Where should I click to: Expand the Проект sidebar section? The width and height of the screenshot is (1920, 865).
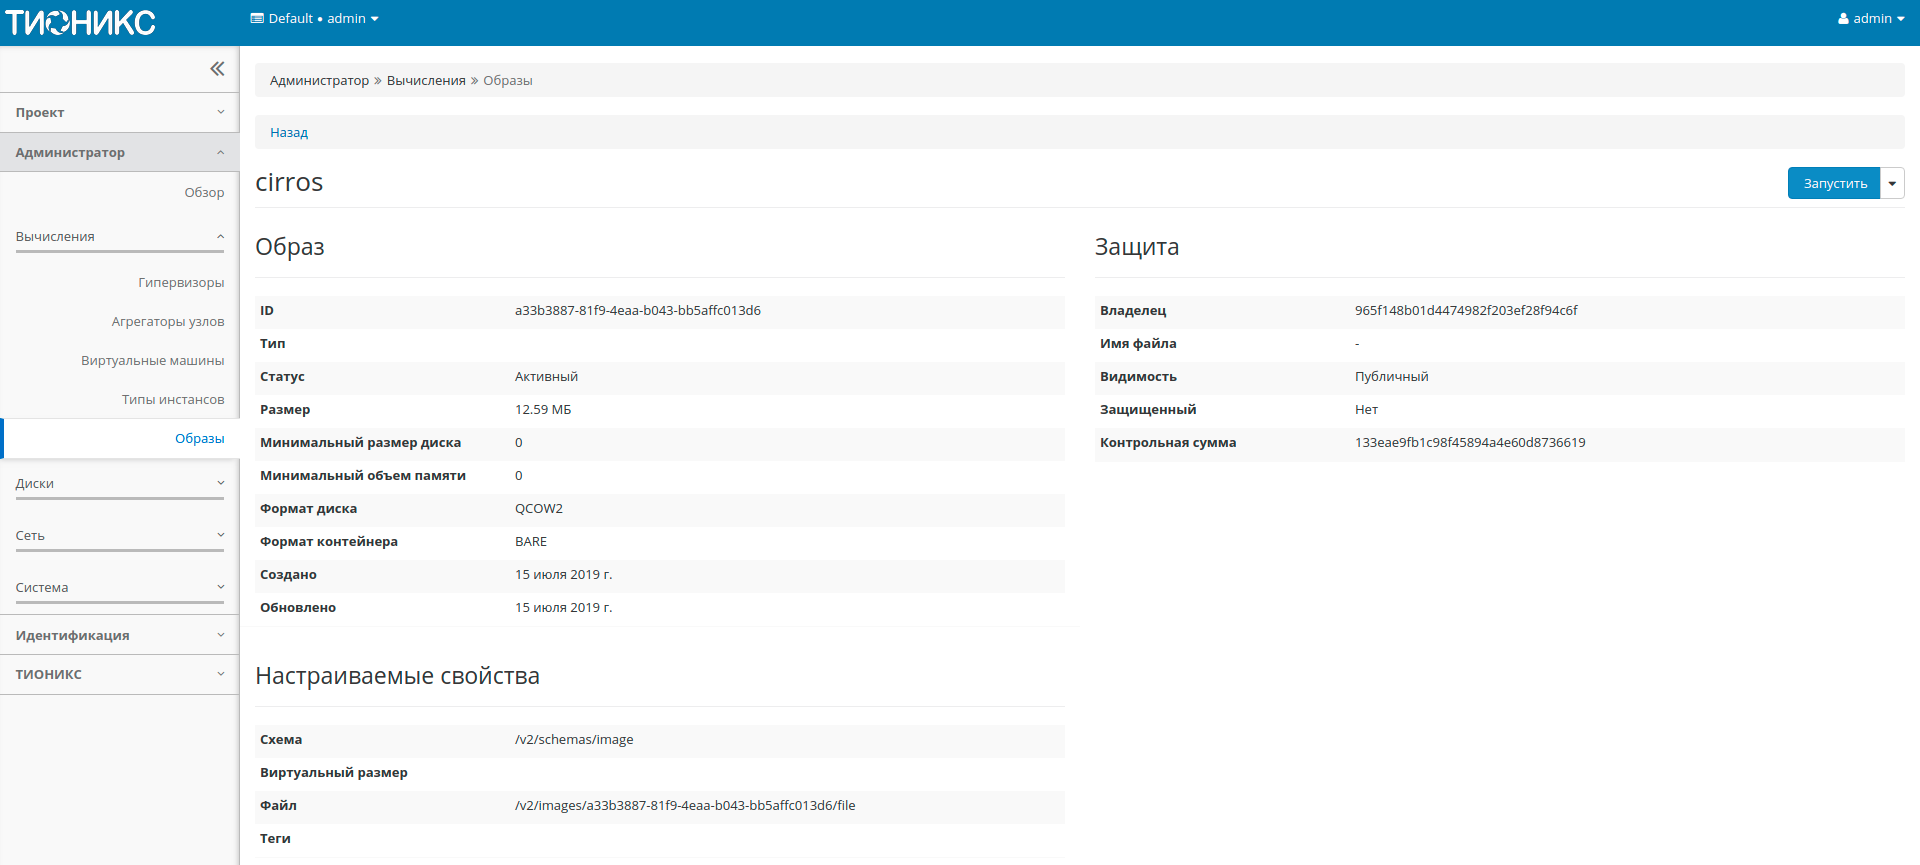click(x=119, y=113)
